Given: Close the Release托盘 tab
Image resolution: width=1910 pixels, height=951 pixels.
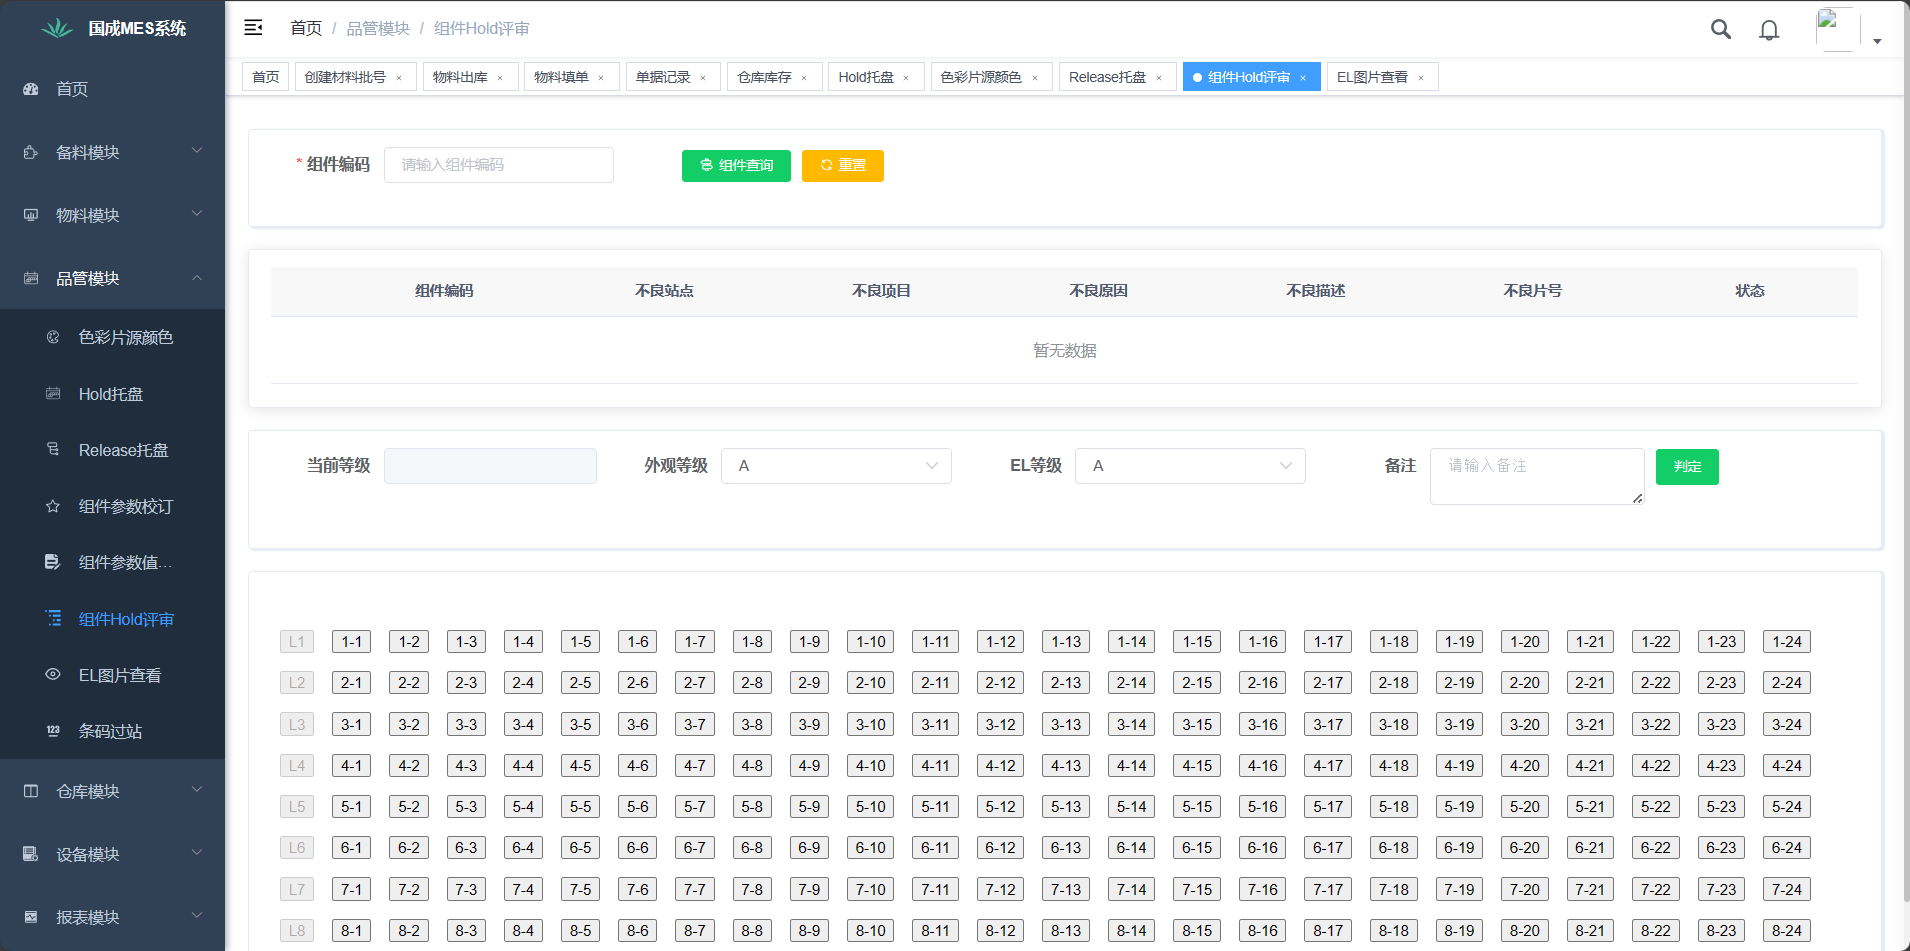Looking at the screenshot, I should 1159,78.
